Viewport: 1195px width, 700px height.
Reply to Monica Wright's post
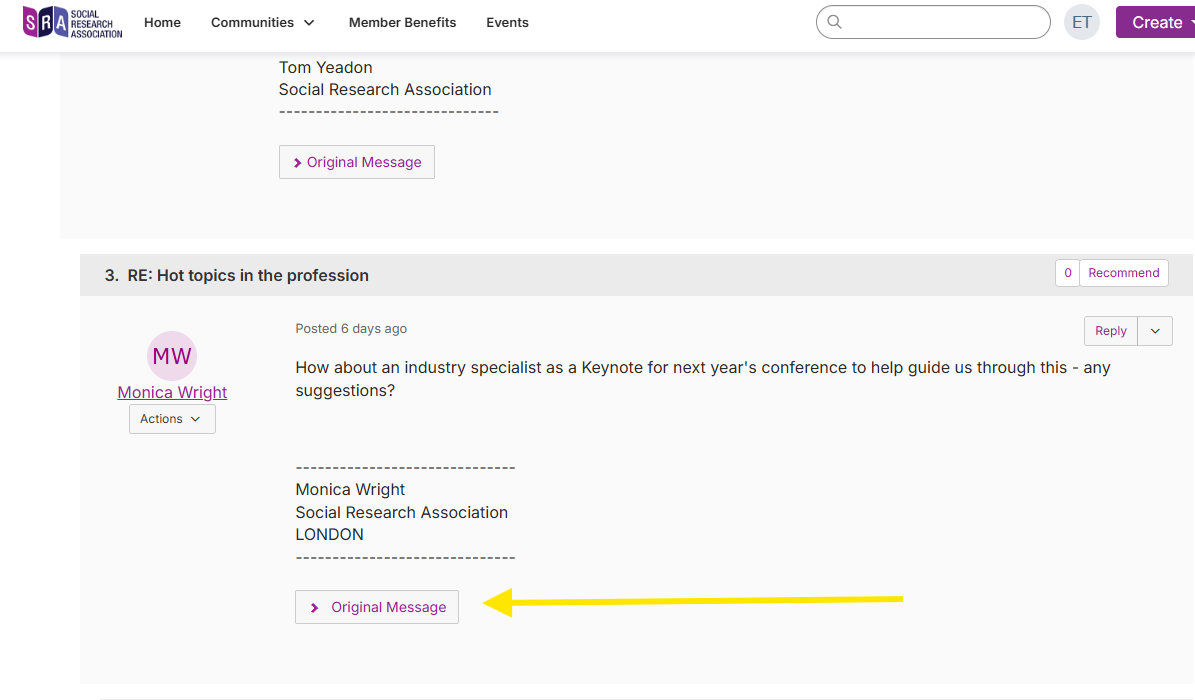click(1110, 331)
